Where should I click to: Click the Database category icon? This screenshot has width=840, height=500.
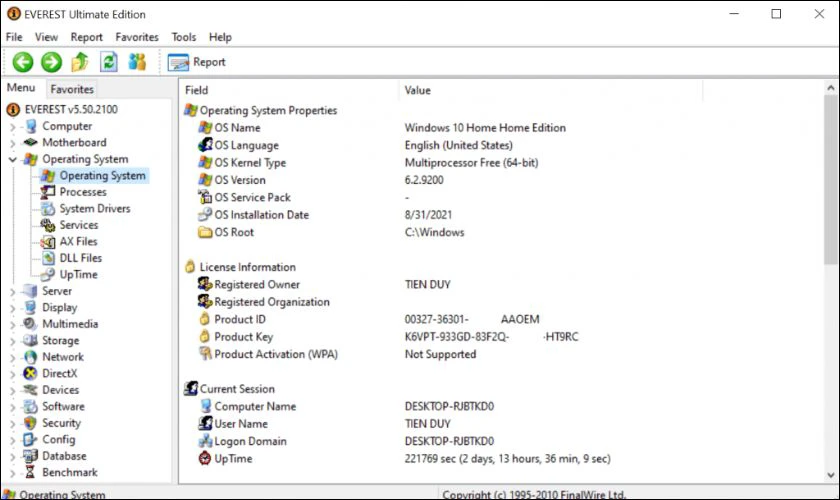click(x=29, y=456)
